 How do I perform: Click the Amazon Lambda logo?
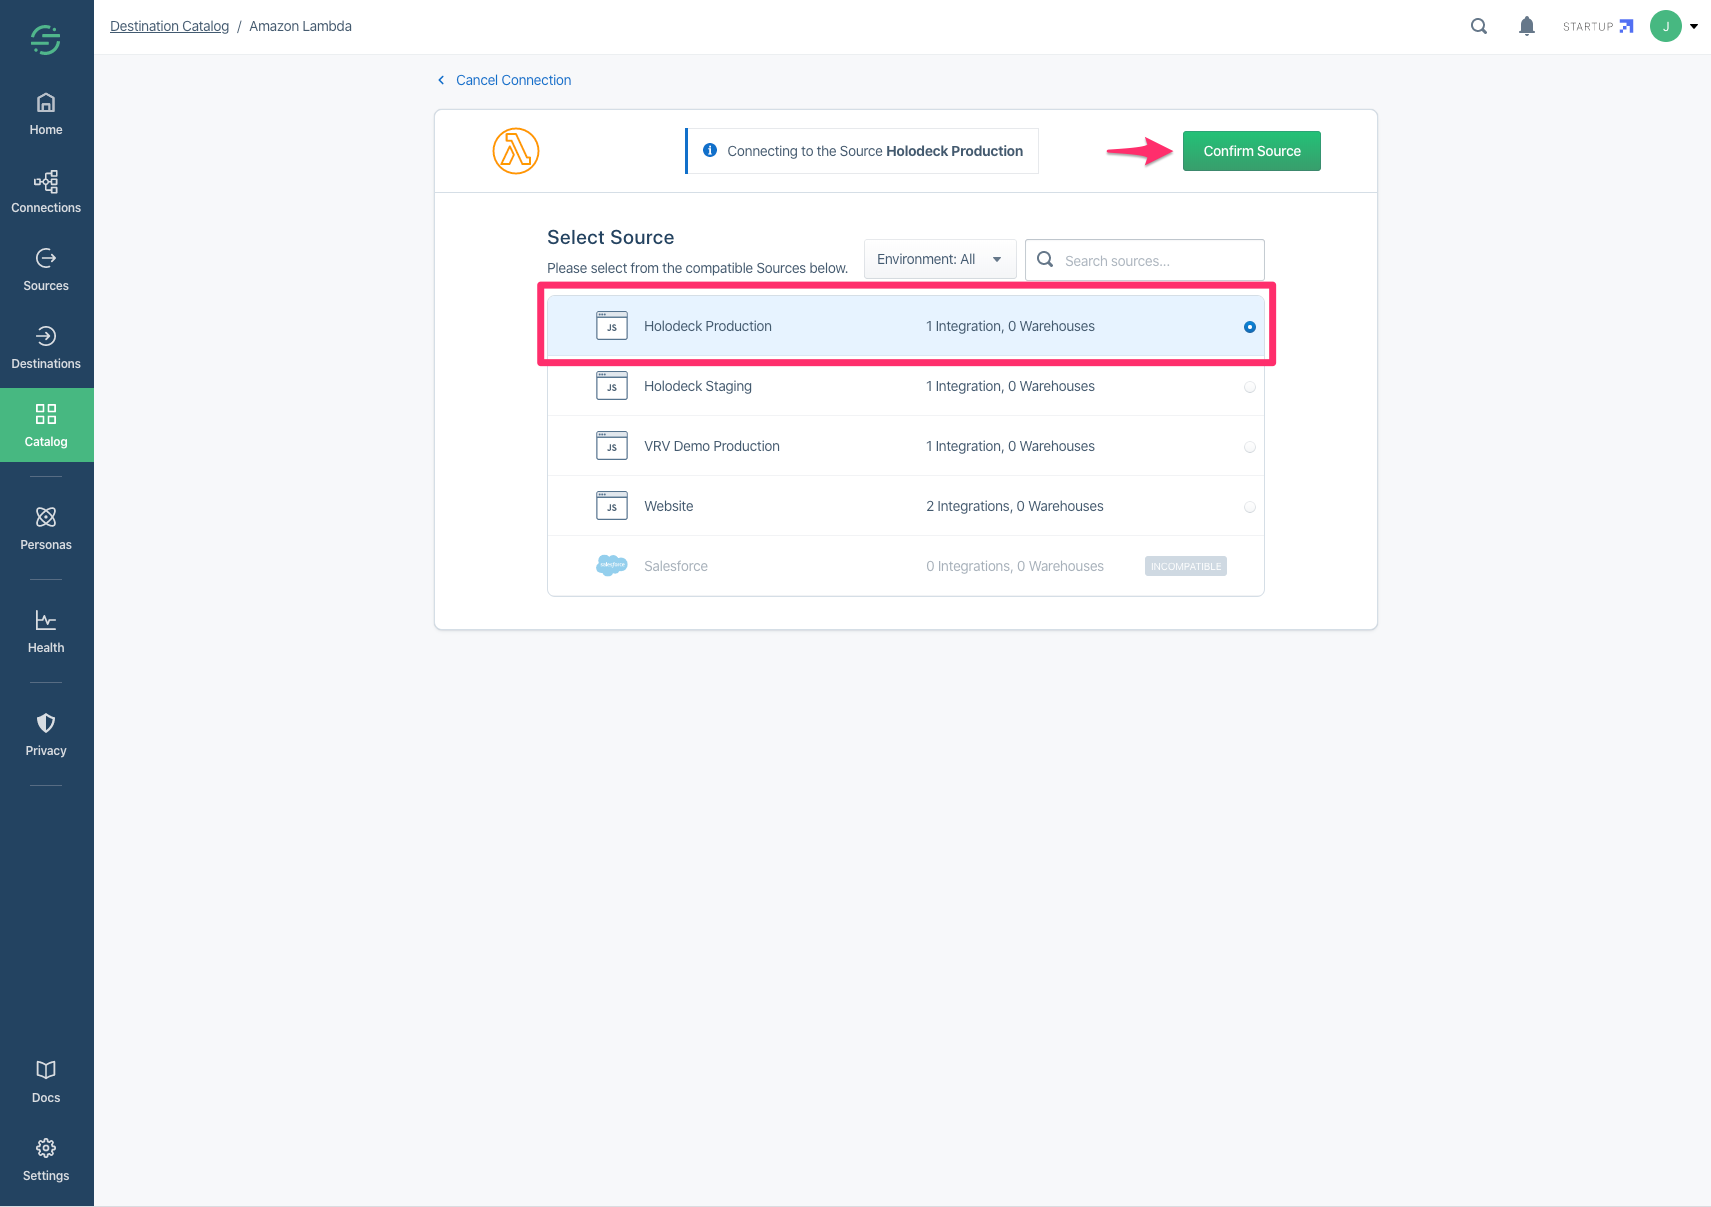[x=516, y=151]
